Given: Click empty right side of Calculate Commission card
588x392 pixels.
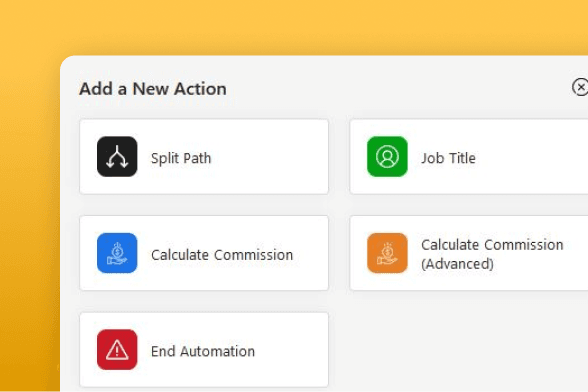Looking at the screenshot, I should coord(310,253).
